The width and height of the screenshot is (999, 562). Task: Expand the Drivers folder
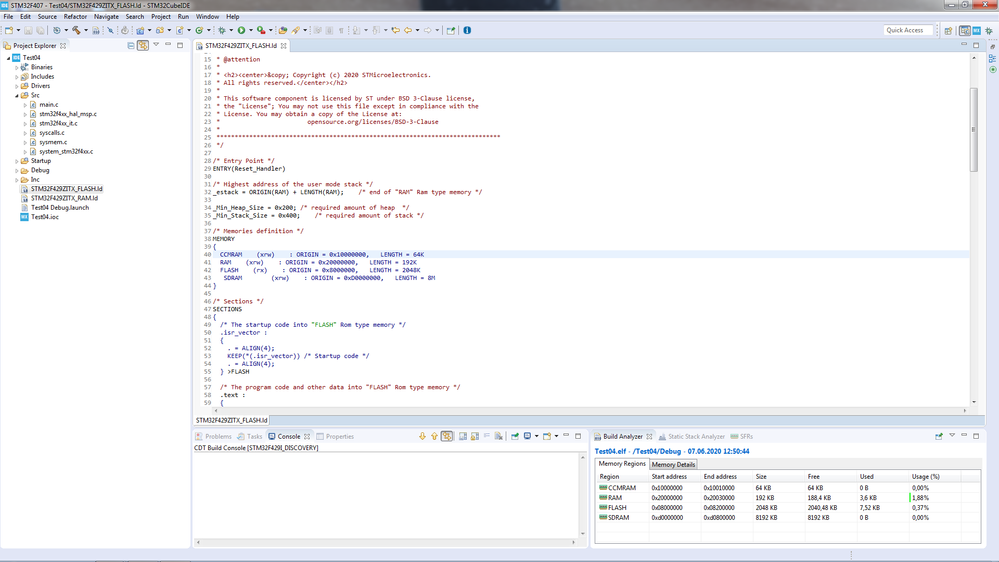pyautogui.click(x=17, y=86)
